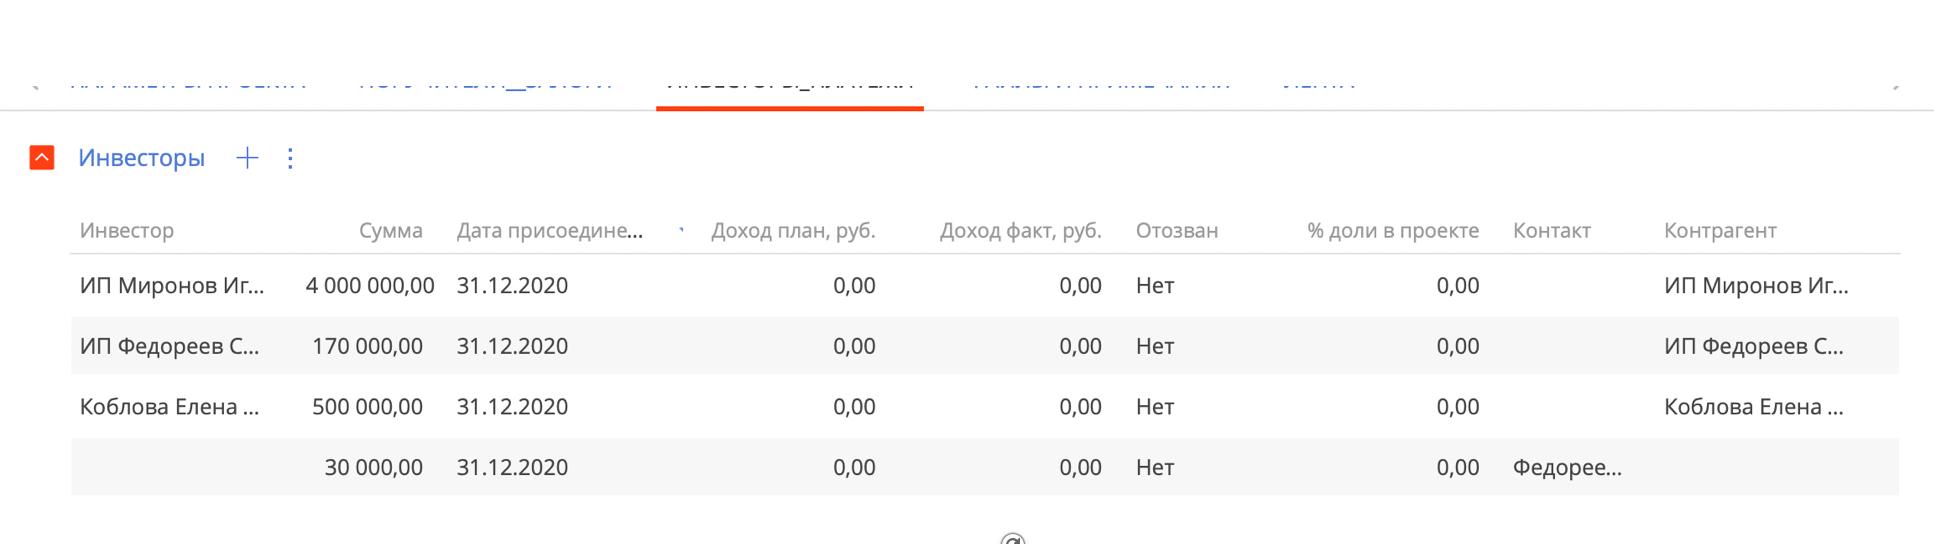Click the 4 000 000,00 sum cell
The height and width of the screenshot is (544, 1934).
pyautogui.click(x=370, y=286)
